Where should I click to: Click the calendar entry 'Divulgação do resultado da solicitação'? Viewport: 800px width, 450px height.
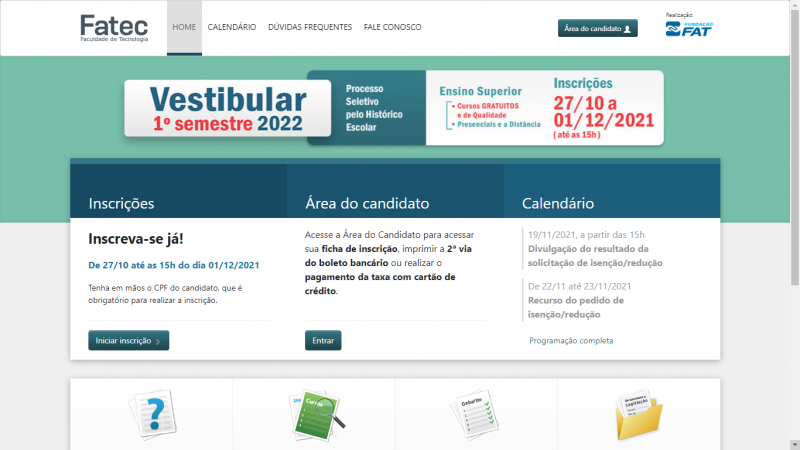click(595, 256)
